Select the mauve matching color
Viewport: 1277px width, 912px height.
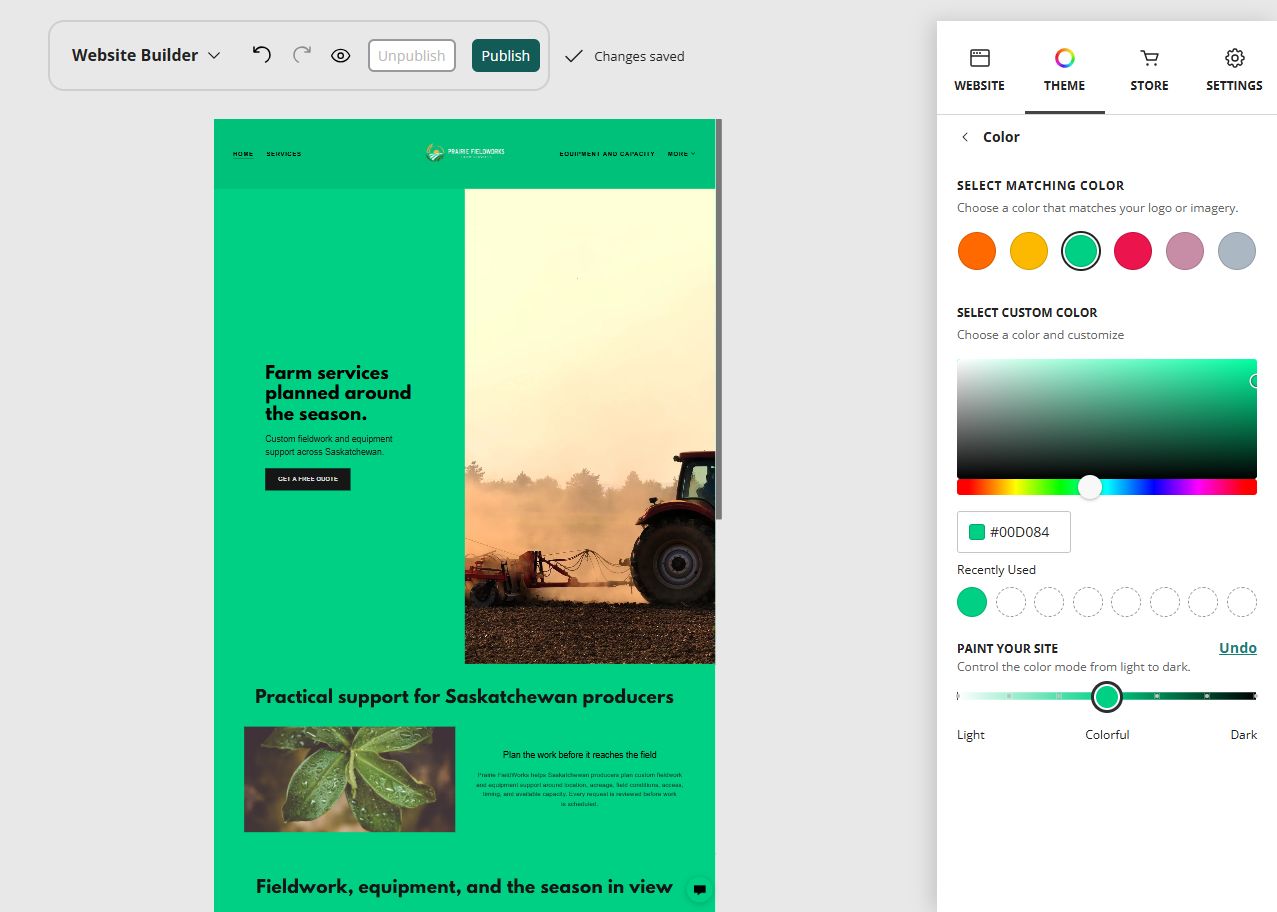tap(1185, 251)
